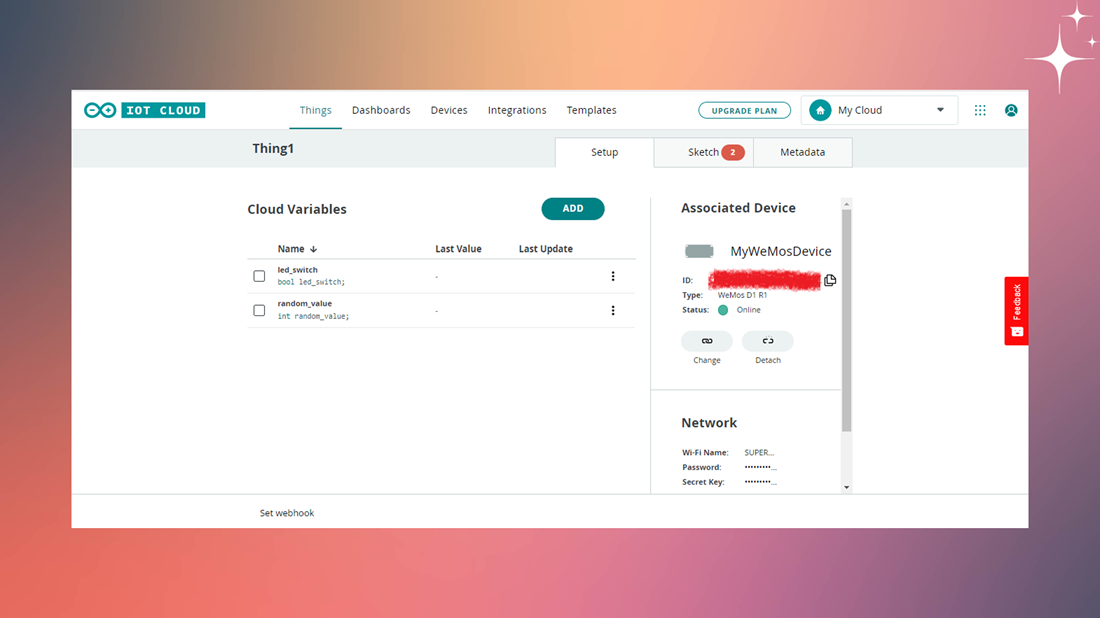Open options menu for led_switch variable

tap(612, 276)
